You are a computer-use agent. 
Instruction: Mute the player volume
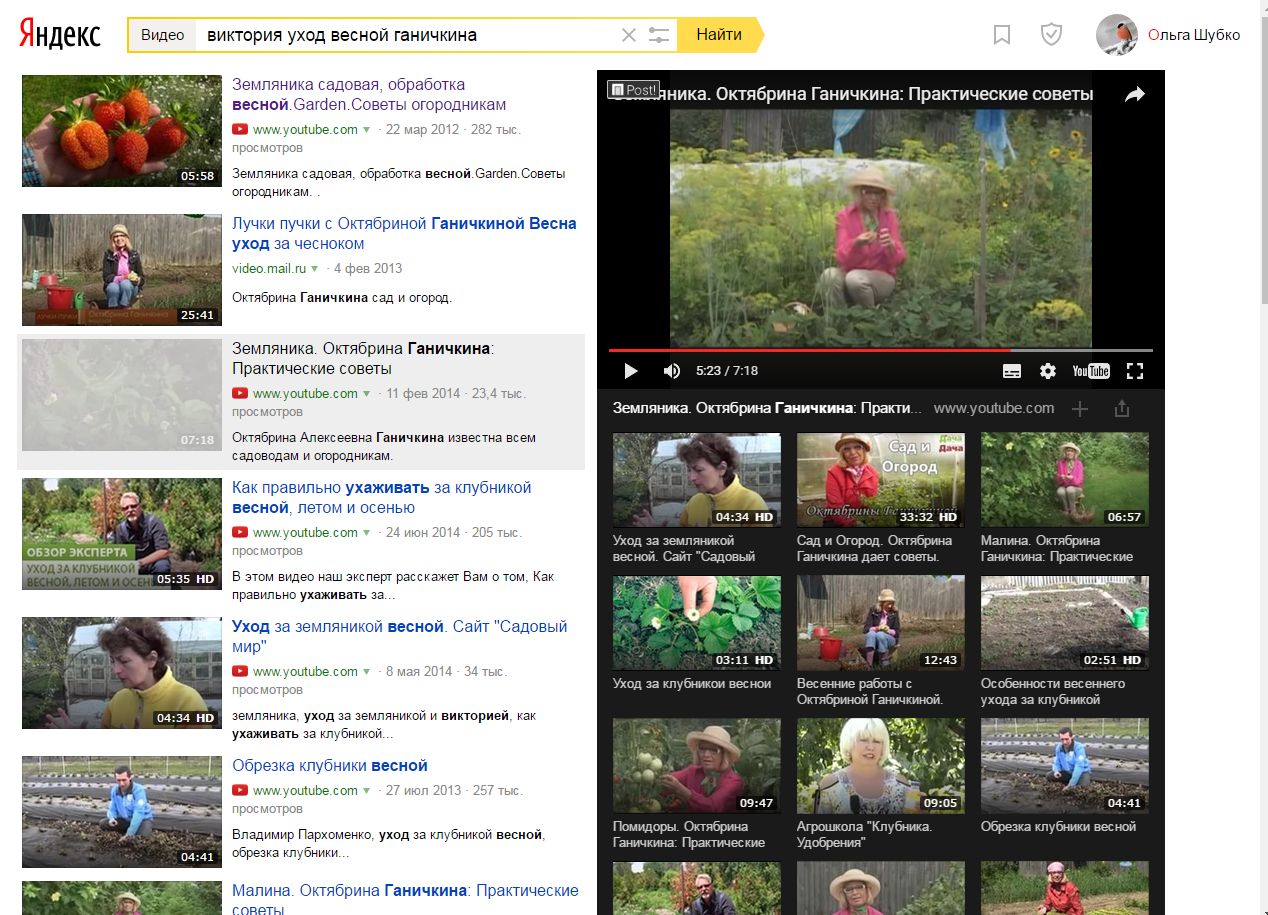pyautogui.click(x=671, y=371)
